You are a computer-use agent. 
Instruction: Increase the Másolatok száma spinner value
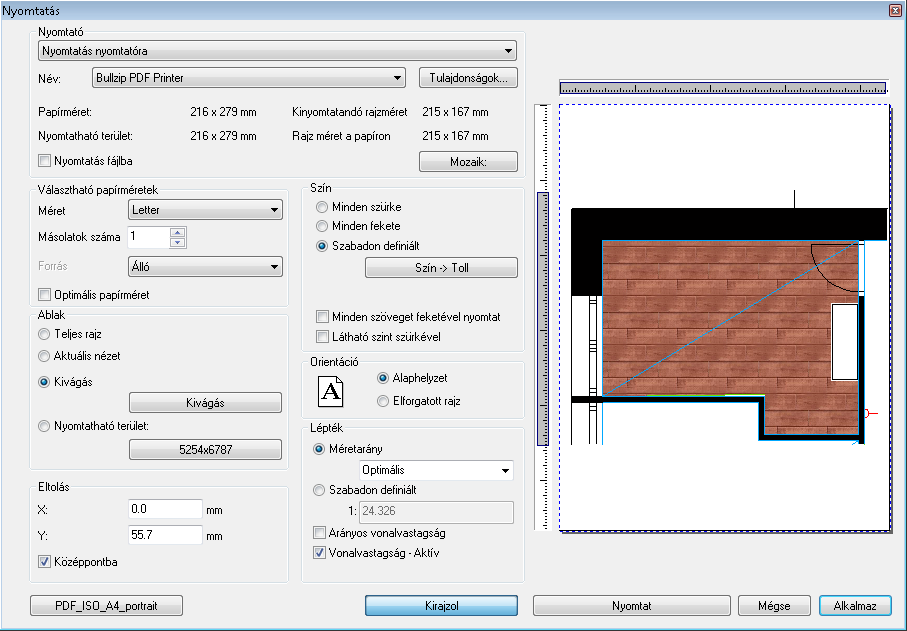point(178,233)
